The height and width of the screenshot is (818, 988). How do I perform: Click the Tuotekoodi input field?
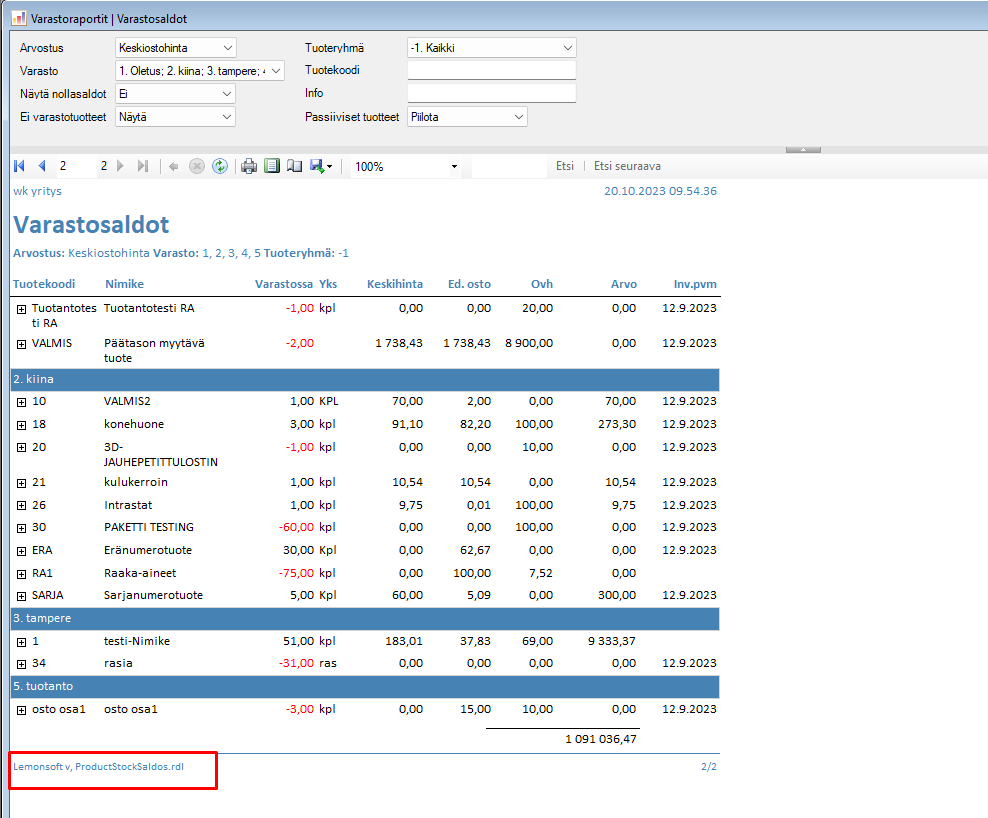point(491,71)
